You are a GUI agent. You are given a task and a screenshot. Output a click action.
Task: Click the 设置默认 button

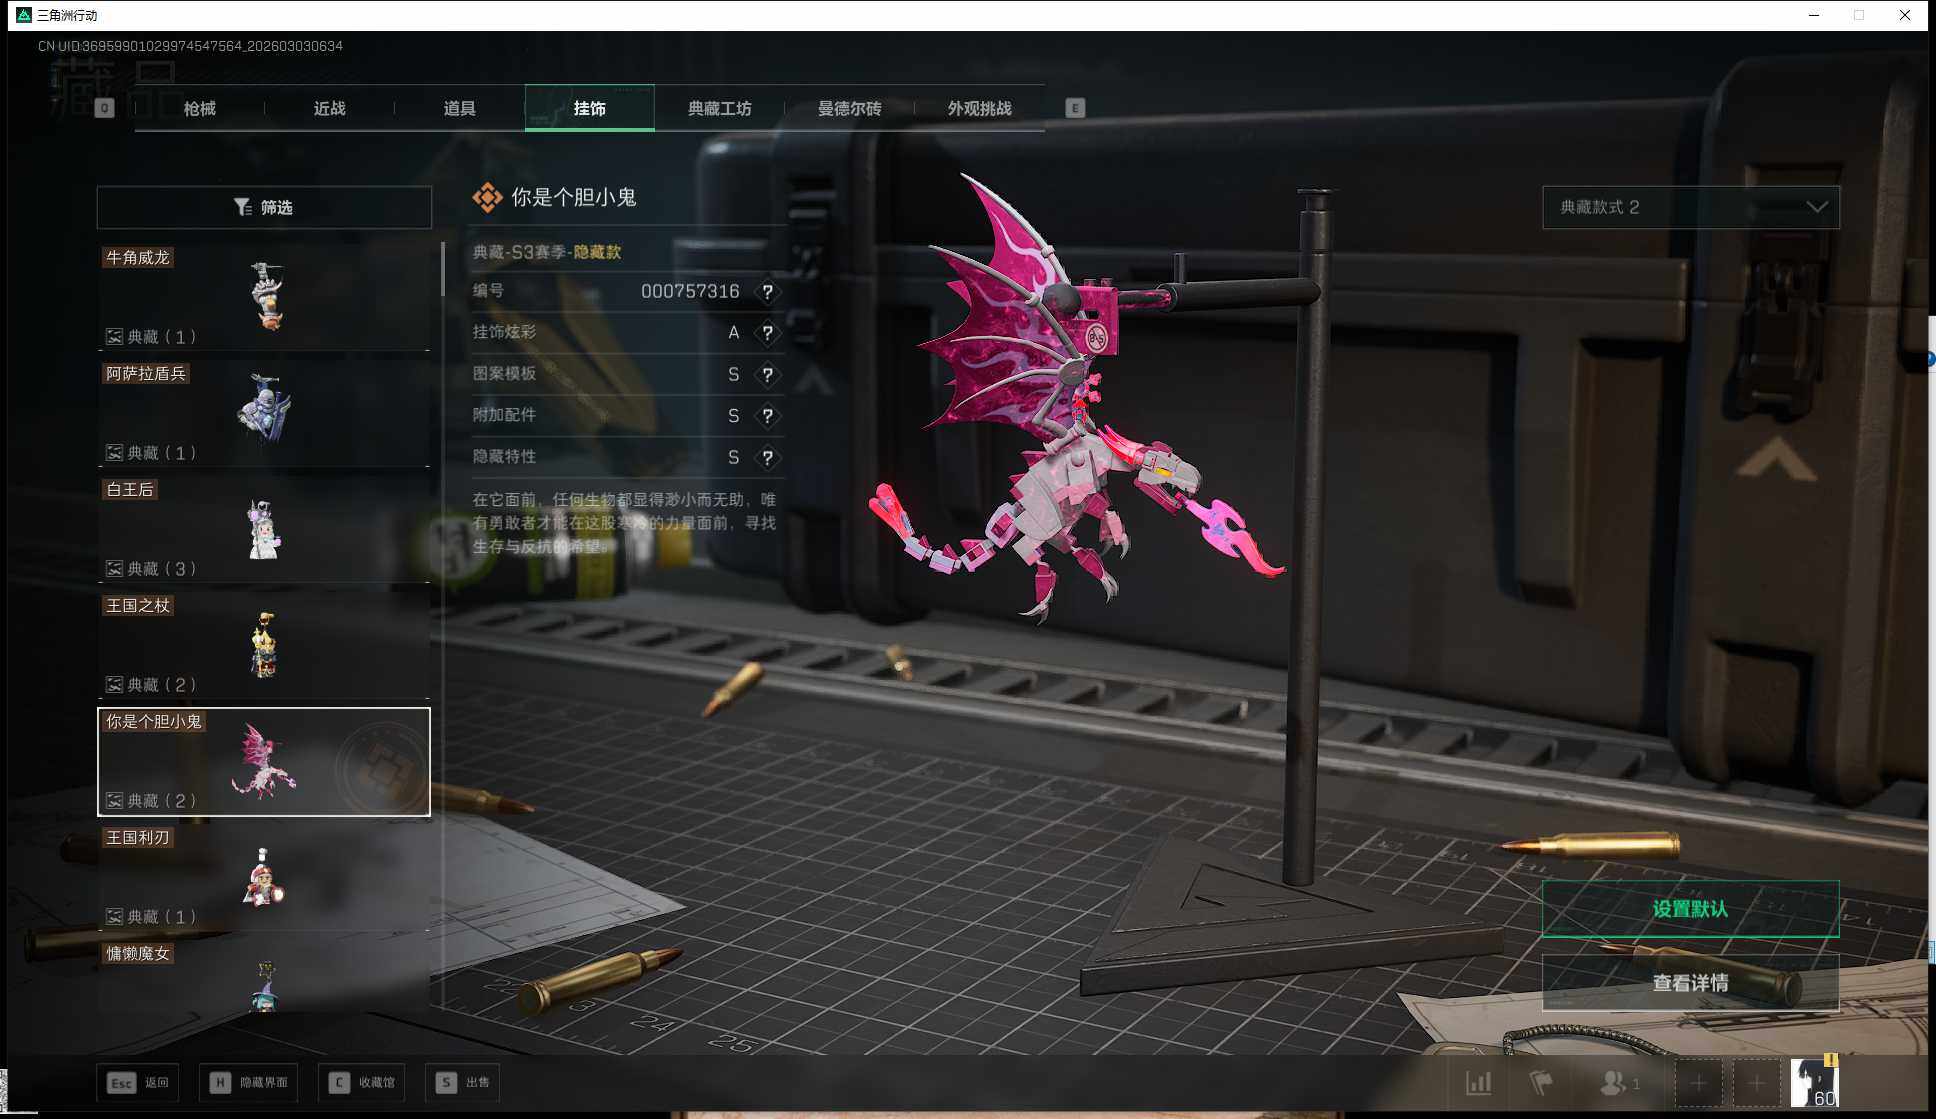pyautogui.click(x=1690, y=908)
